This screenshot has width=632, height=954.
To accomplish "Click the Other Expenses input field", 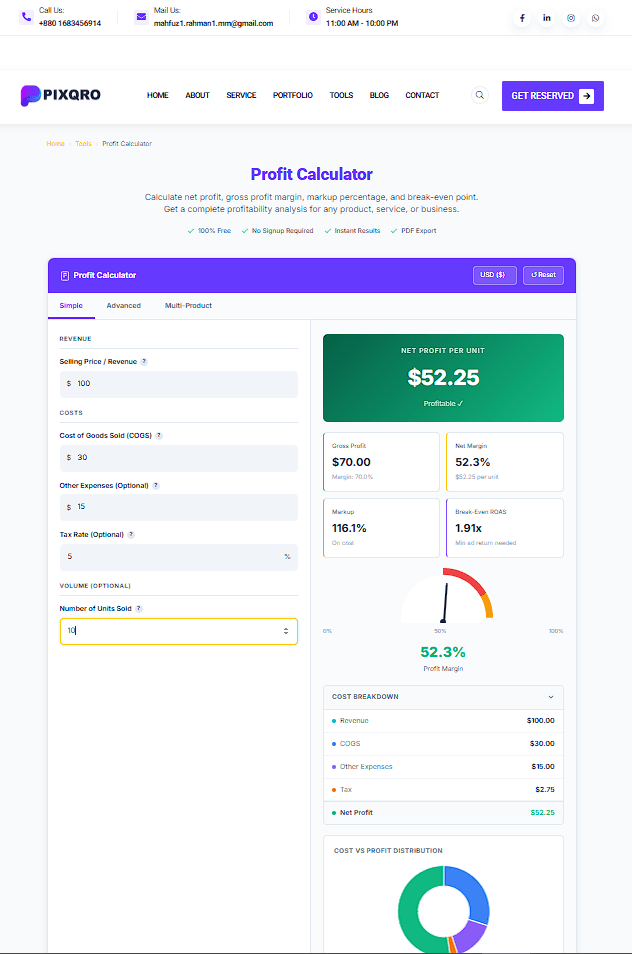I will tap(178, 506).
